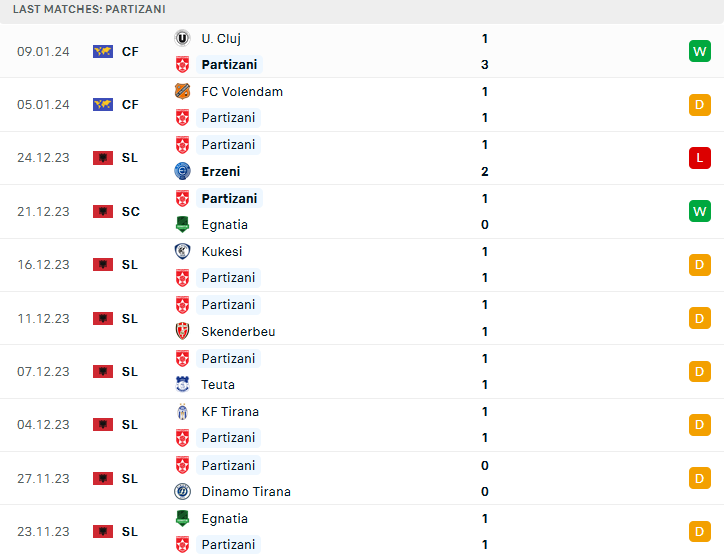Viewport: 728px width, 557px height.
Task: Click the red loss badge for Erzeni match
Action: click(x=699, y=158)
